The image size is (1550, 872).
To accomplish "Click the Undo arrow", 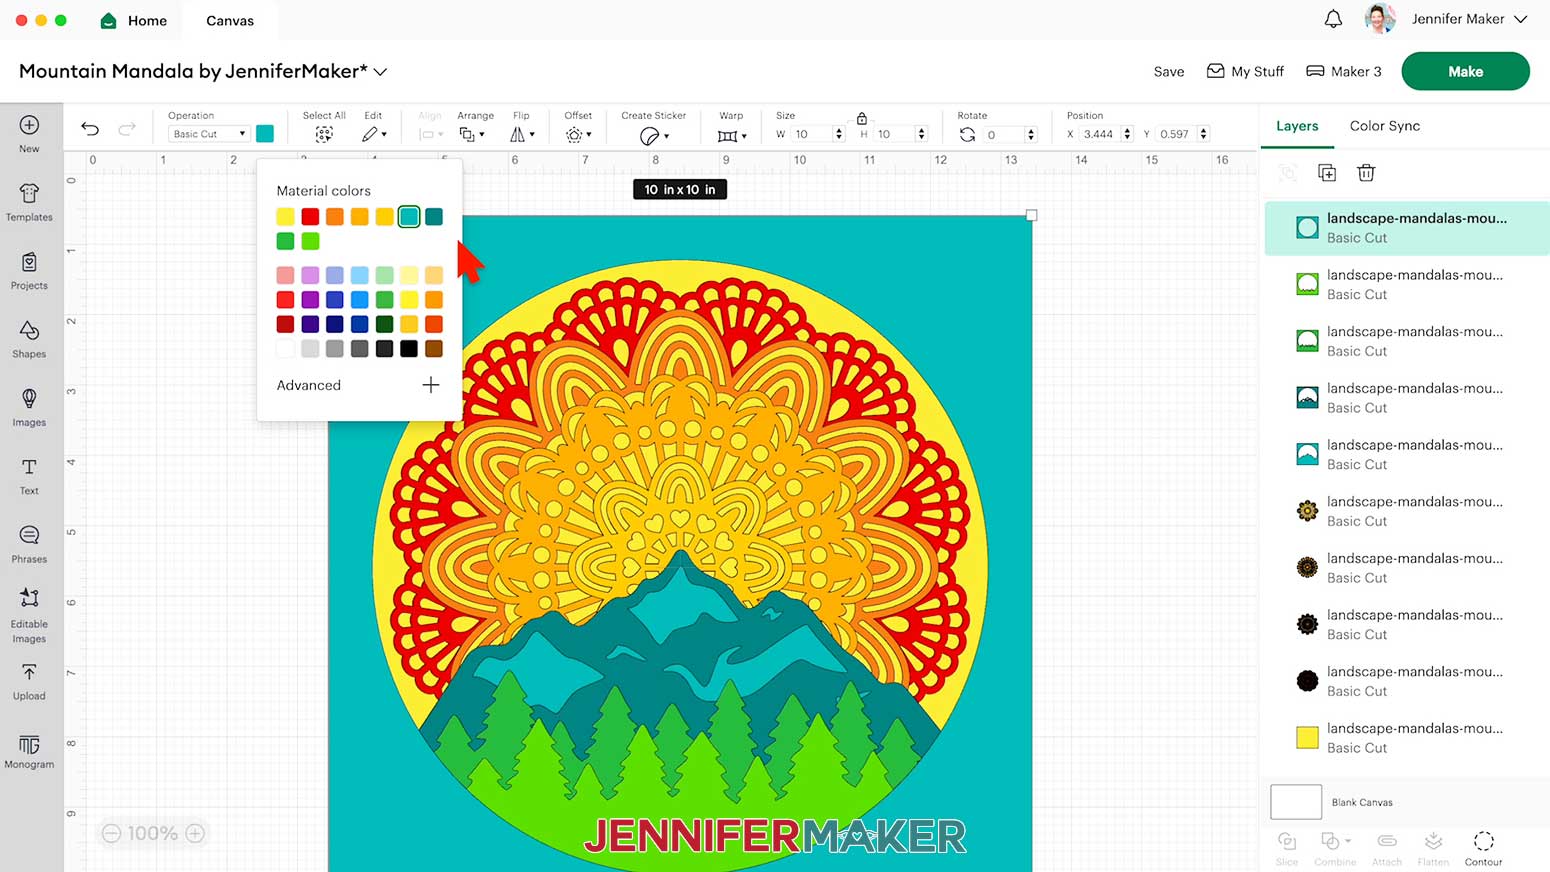I will point(90,128).
